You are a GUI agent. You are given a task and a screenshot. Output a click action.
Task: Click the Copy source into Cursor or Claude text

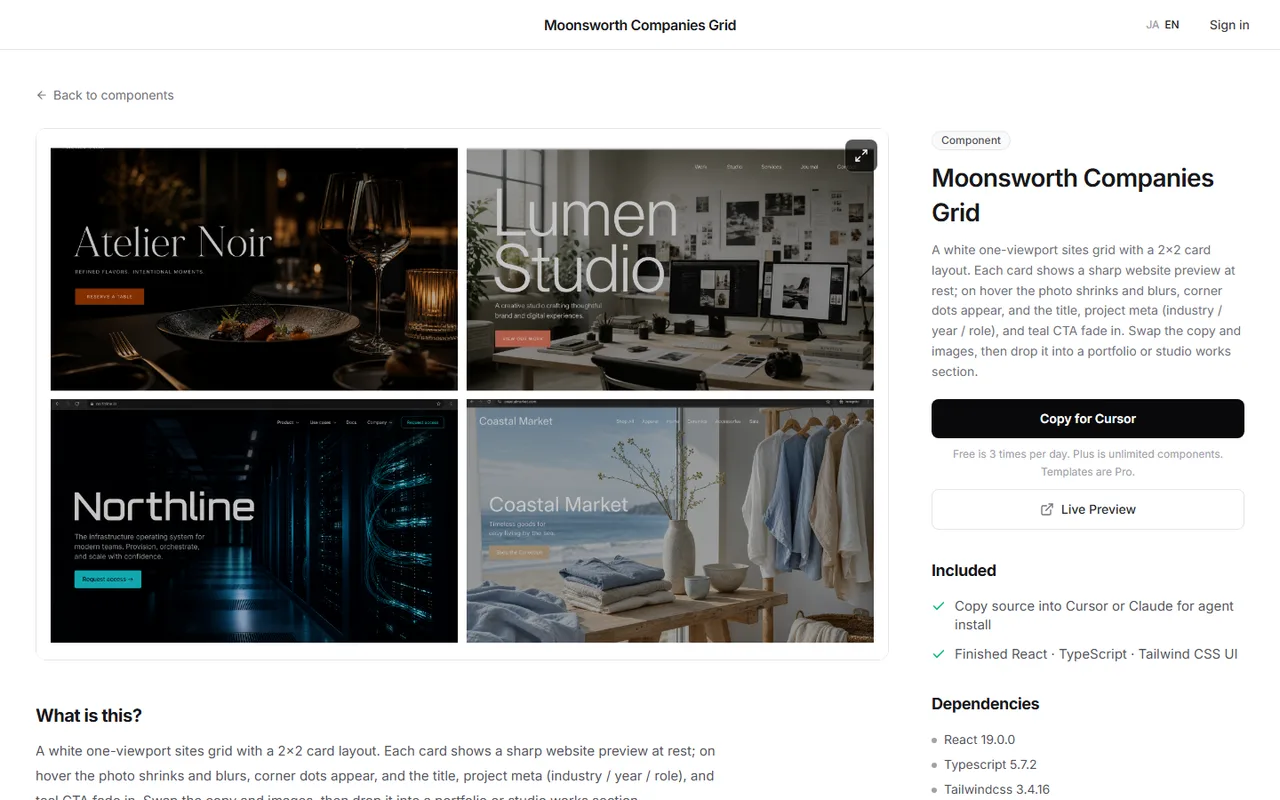[x=1094, y=616]
